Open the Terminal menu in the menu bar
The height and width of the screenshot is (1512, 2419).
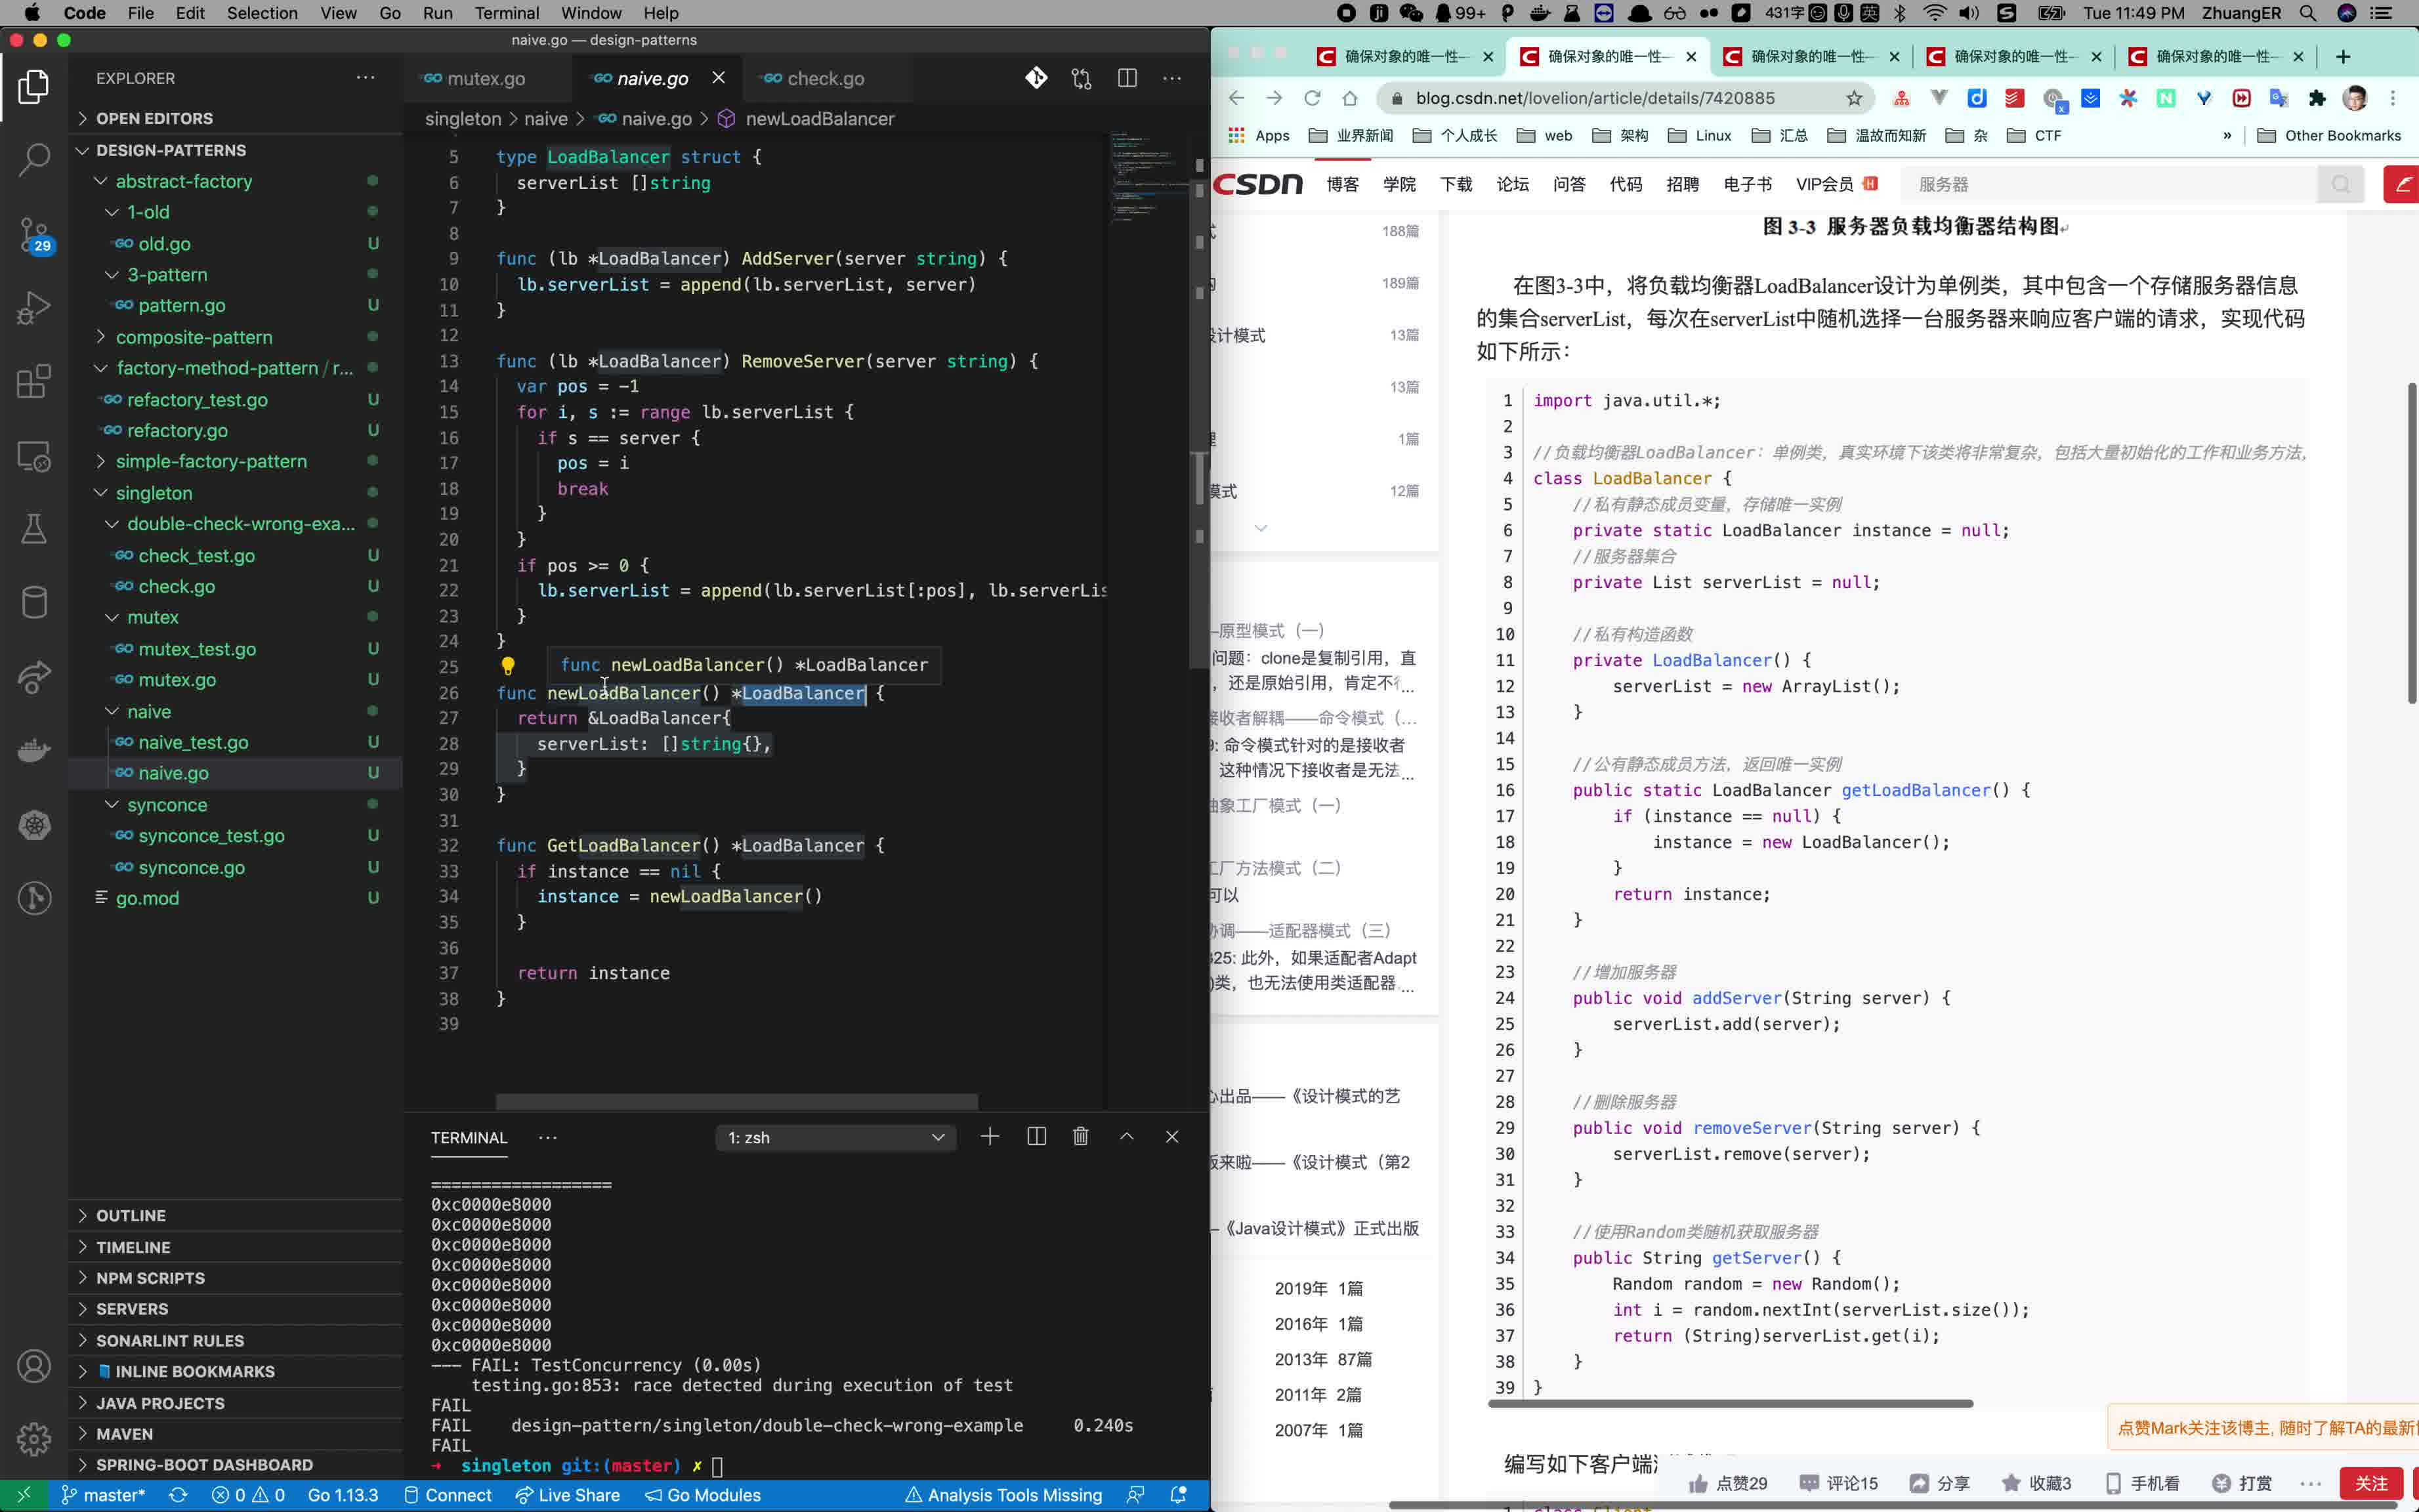[x=507, y=13]
